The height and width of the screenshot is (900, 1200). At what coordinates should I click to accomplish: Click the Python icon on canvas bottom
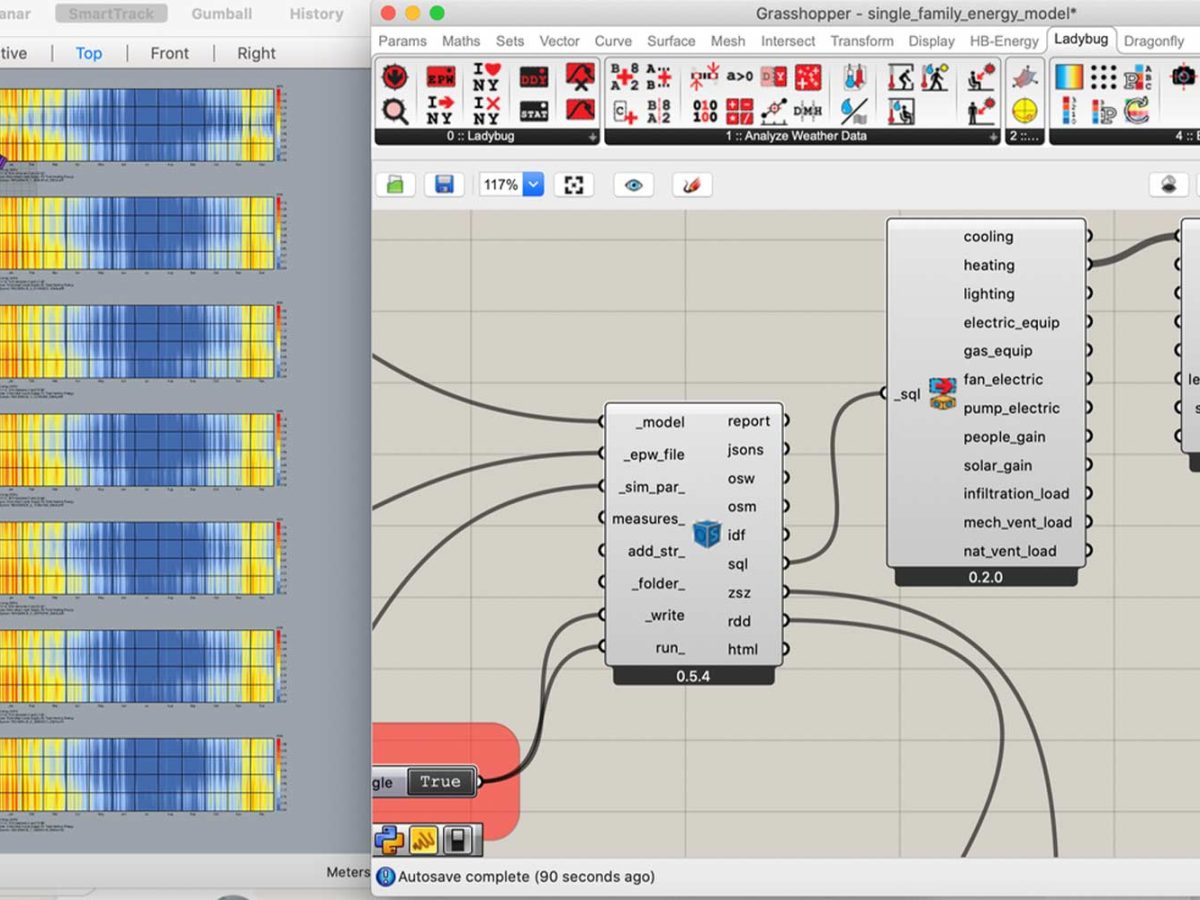(389, 840)
